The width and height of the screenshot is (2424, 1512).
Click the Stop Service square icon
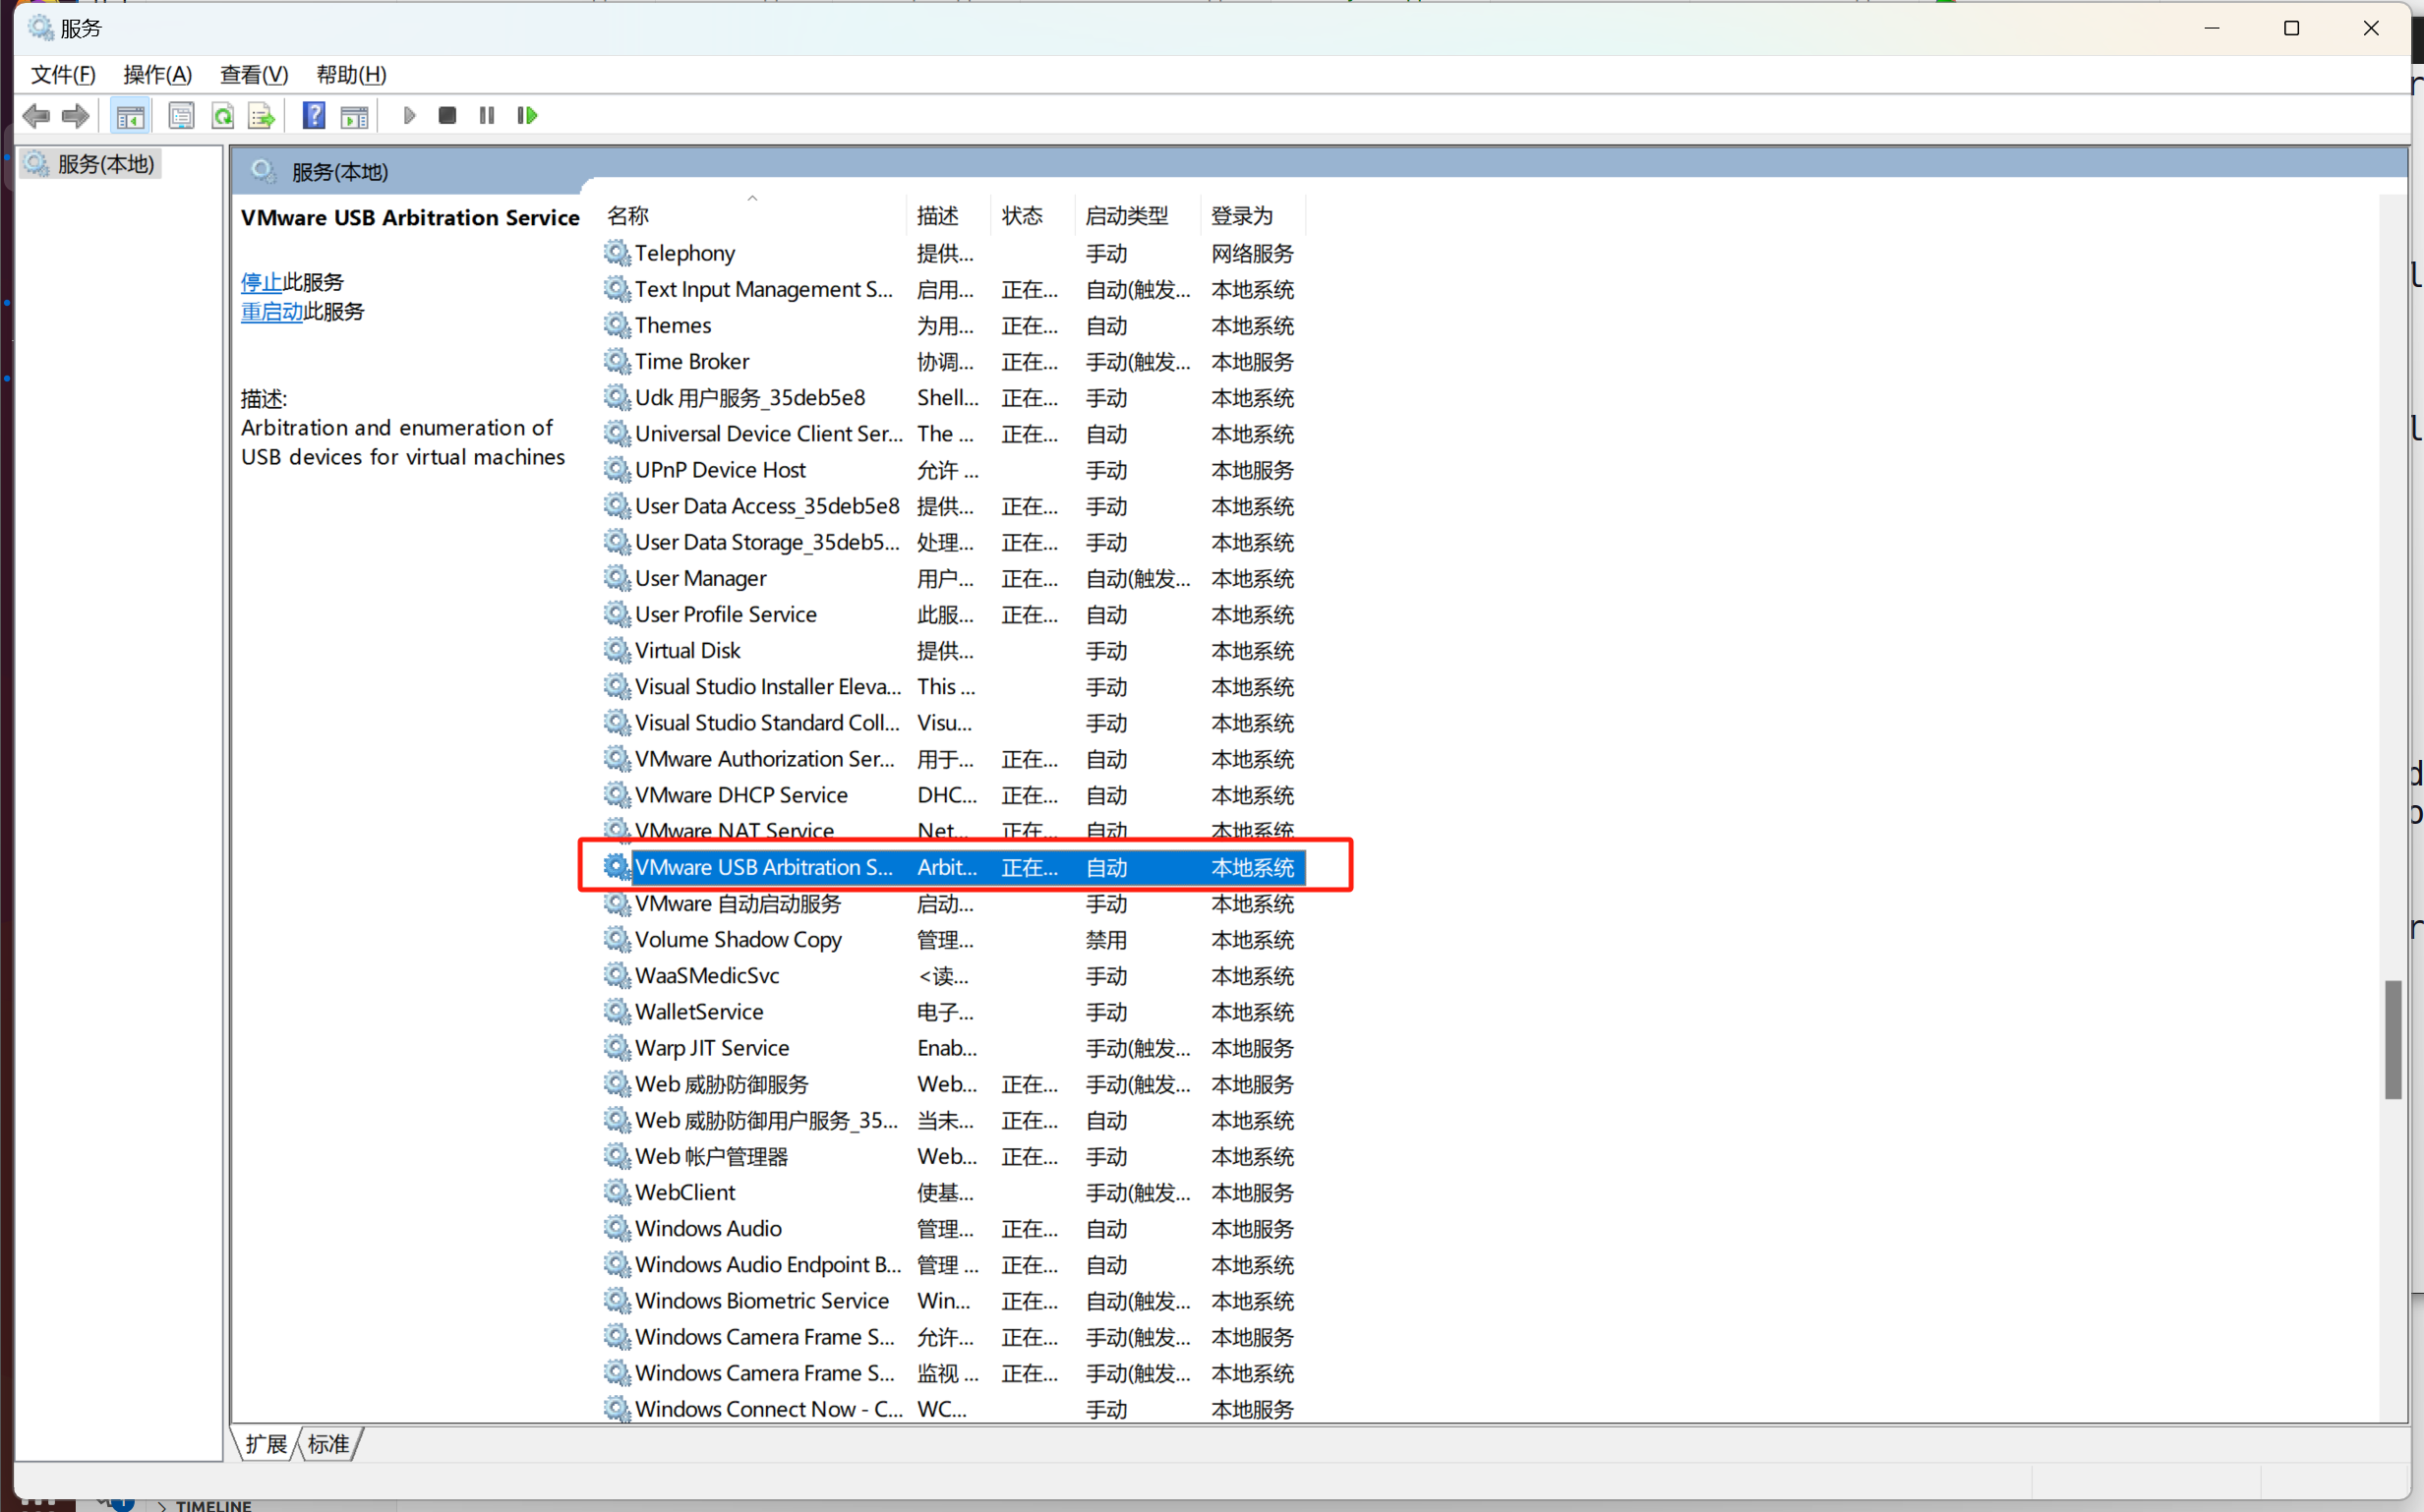tap(447, 116)
